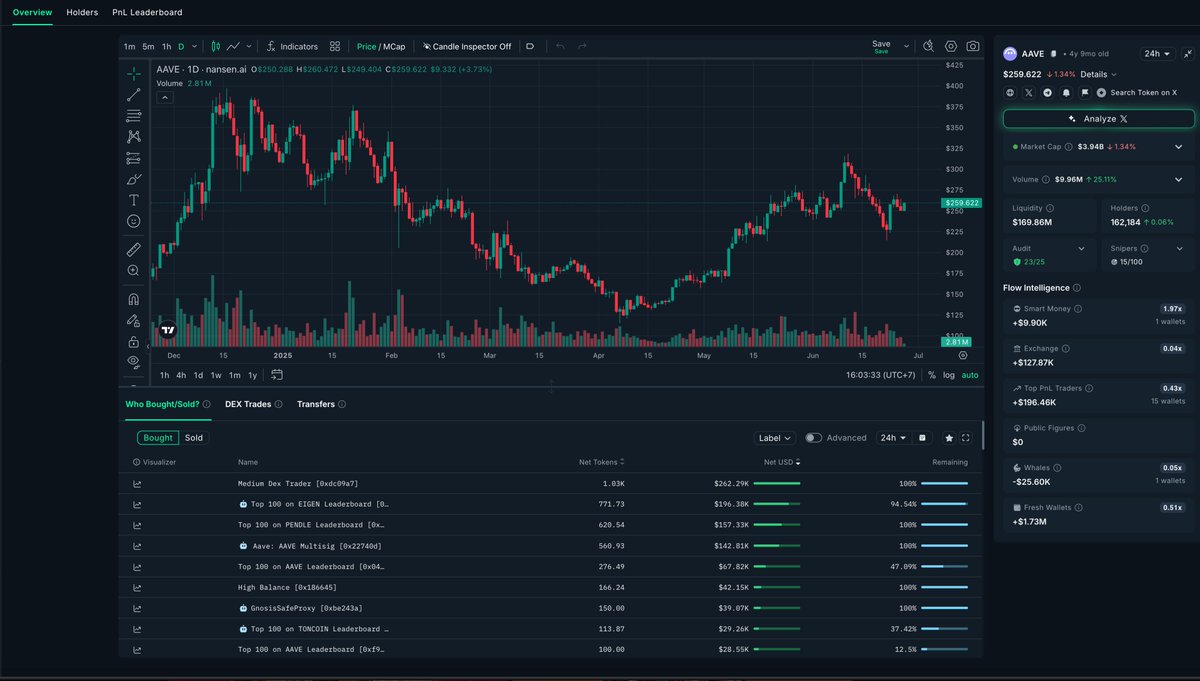Toggle the auto scale option
This screenshot has width=1200, height=681.
click(970, 375)
